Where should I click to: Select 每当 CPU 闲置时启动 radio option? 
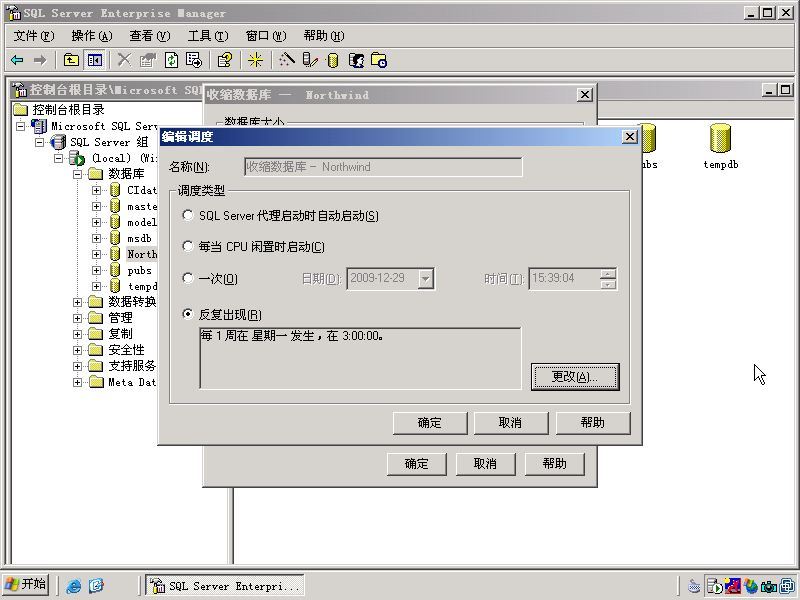(188, 246)
